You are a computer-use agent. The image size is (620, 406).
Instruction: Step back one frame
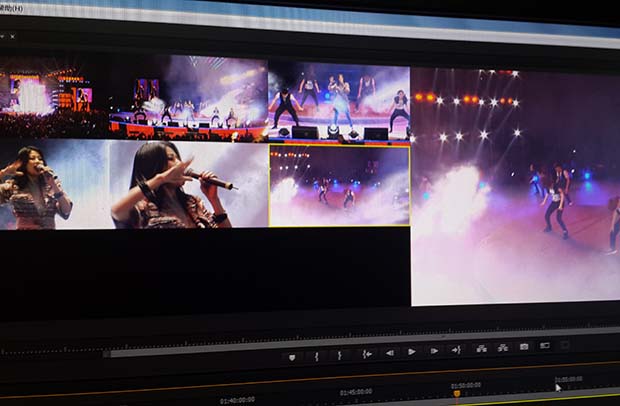pyautogui.click(x=389, y=353)
